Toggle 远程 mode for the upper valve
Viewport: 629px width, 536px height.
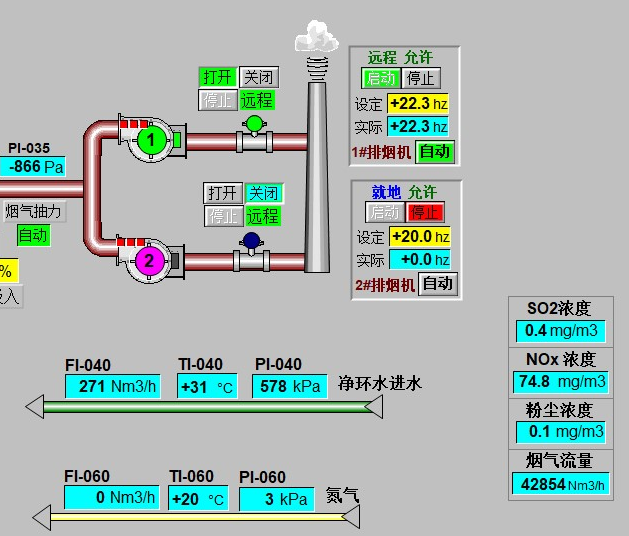tap(257, 100)
